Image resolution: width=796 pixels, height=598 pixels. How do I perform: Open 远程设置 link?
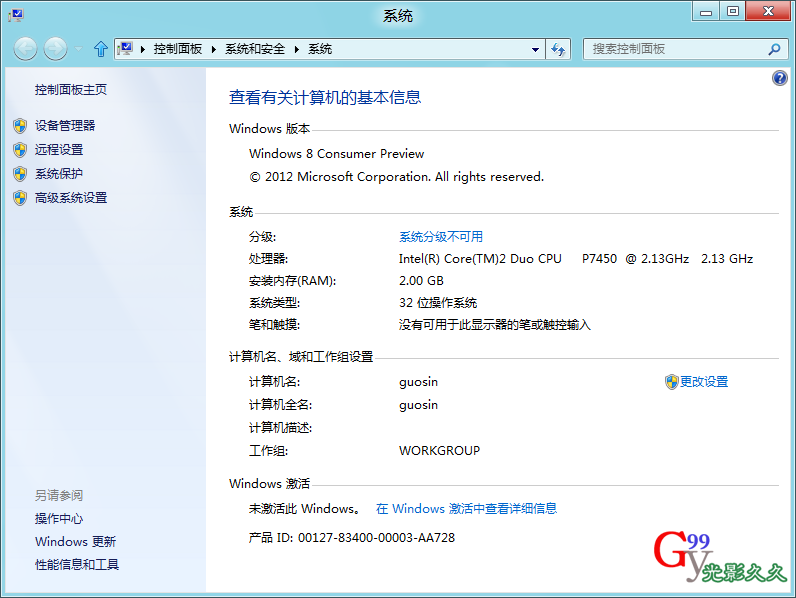point(59,150)
